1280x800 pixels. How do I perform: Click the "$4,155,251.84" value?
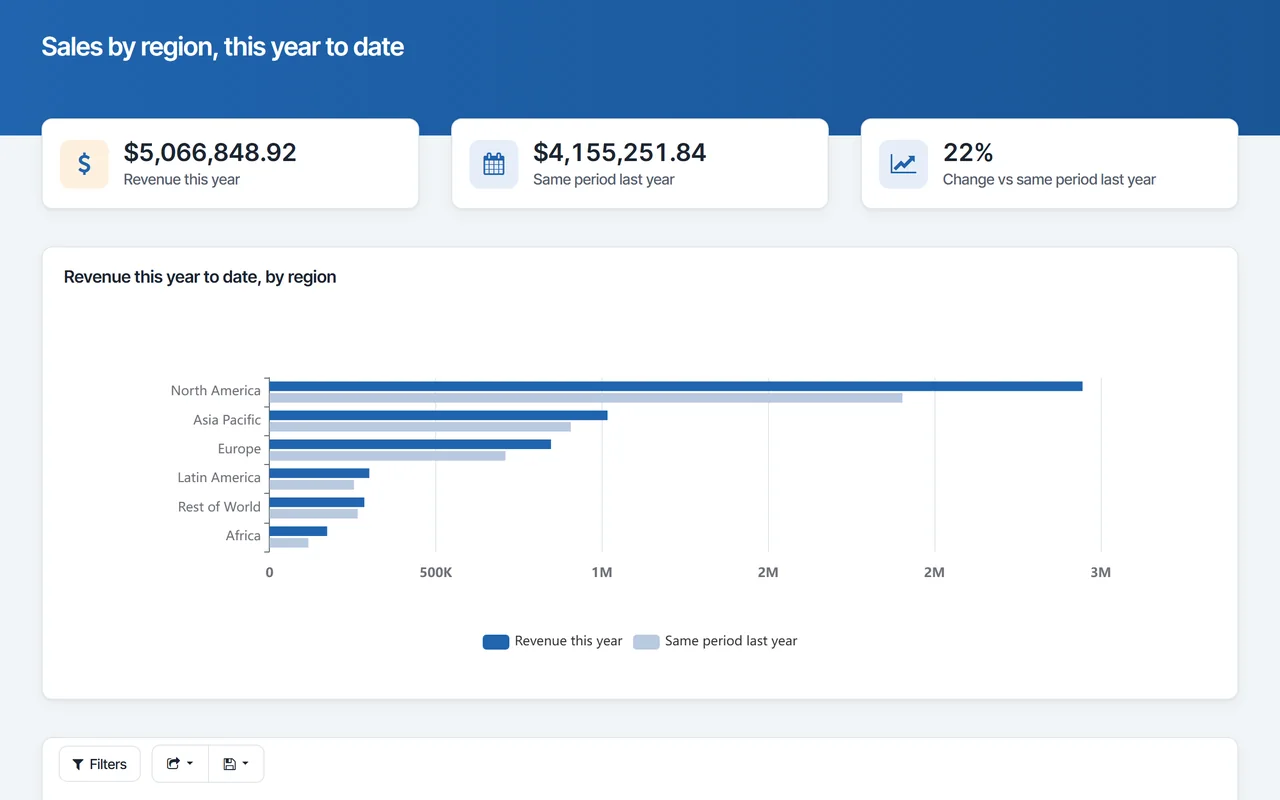pos(620,152)
